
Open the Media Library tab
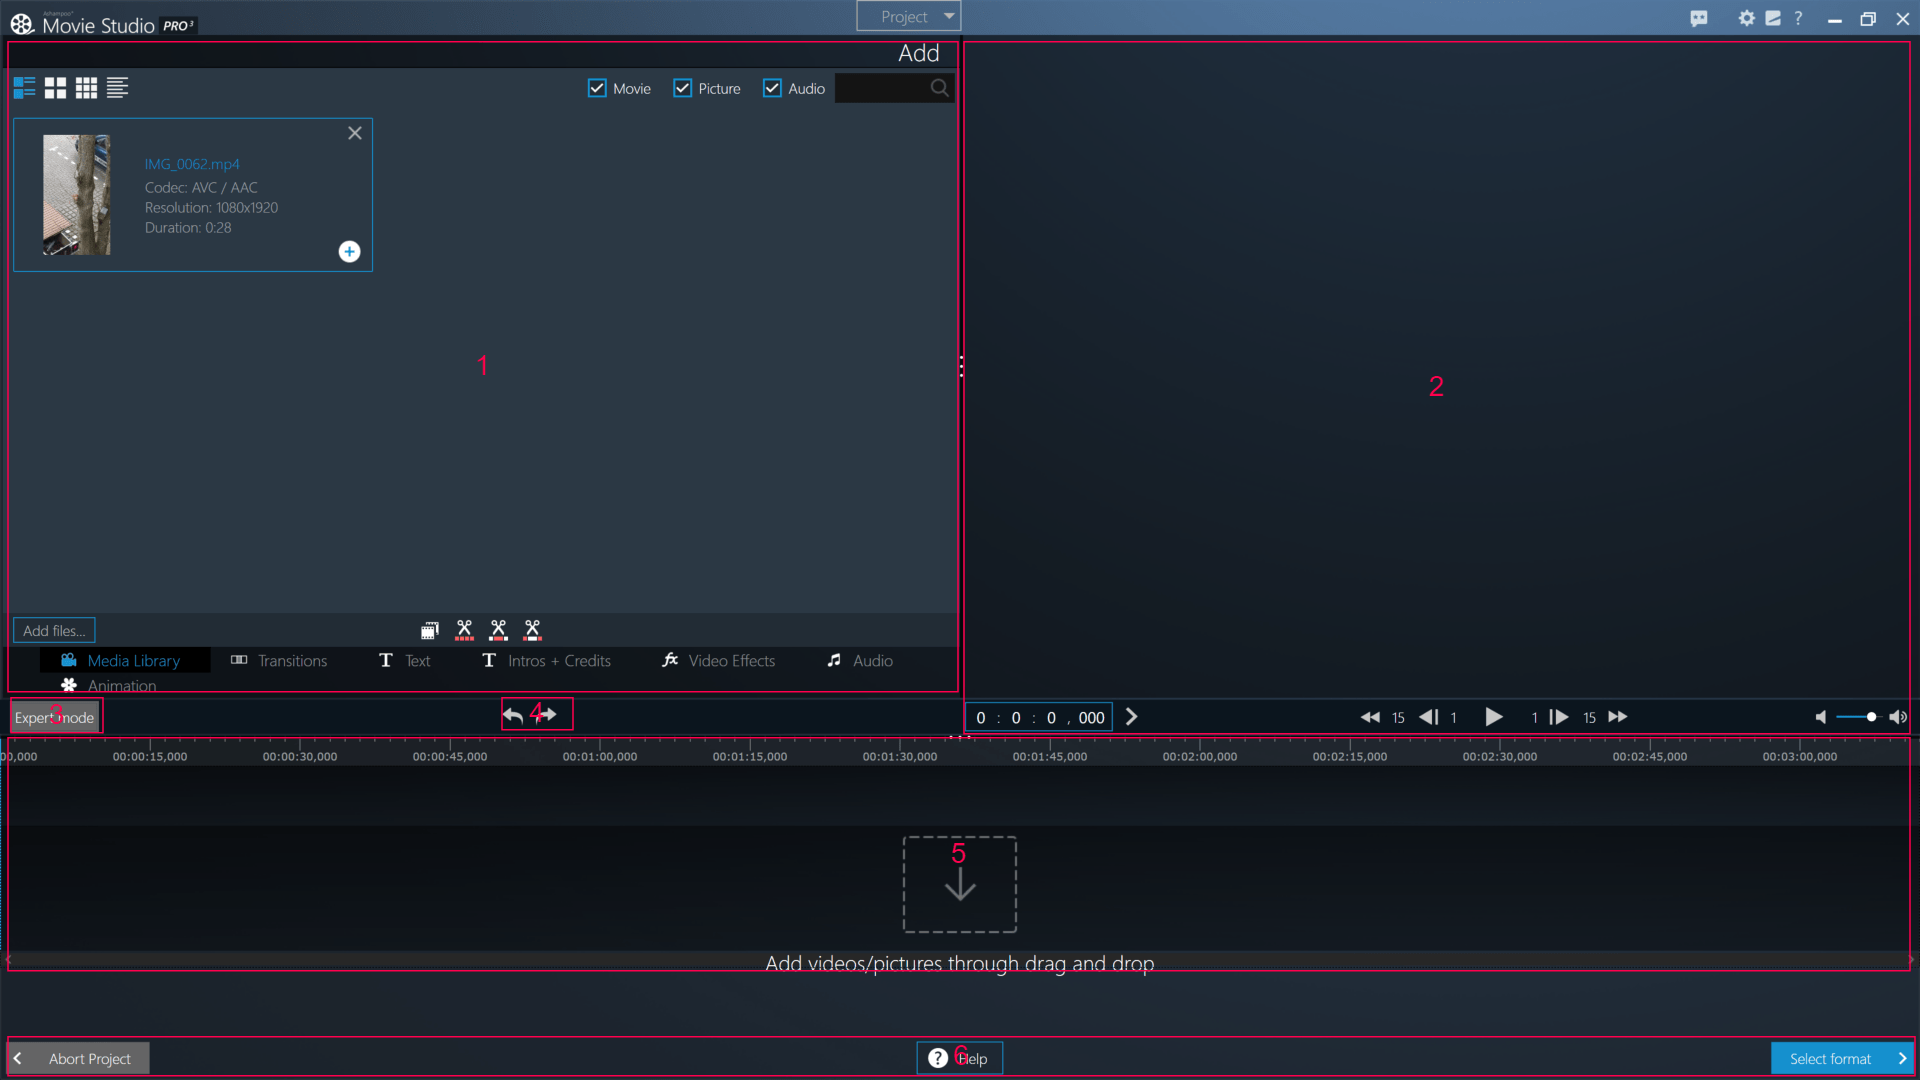coord(125,660)
